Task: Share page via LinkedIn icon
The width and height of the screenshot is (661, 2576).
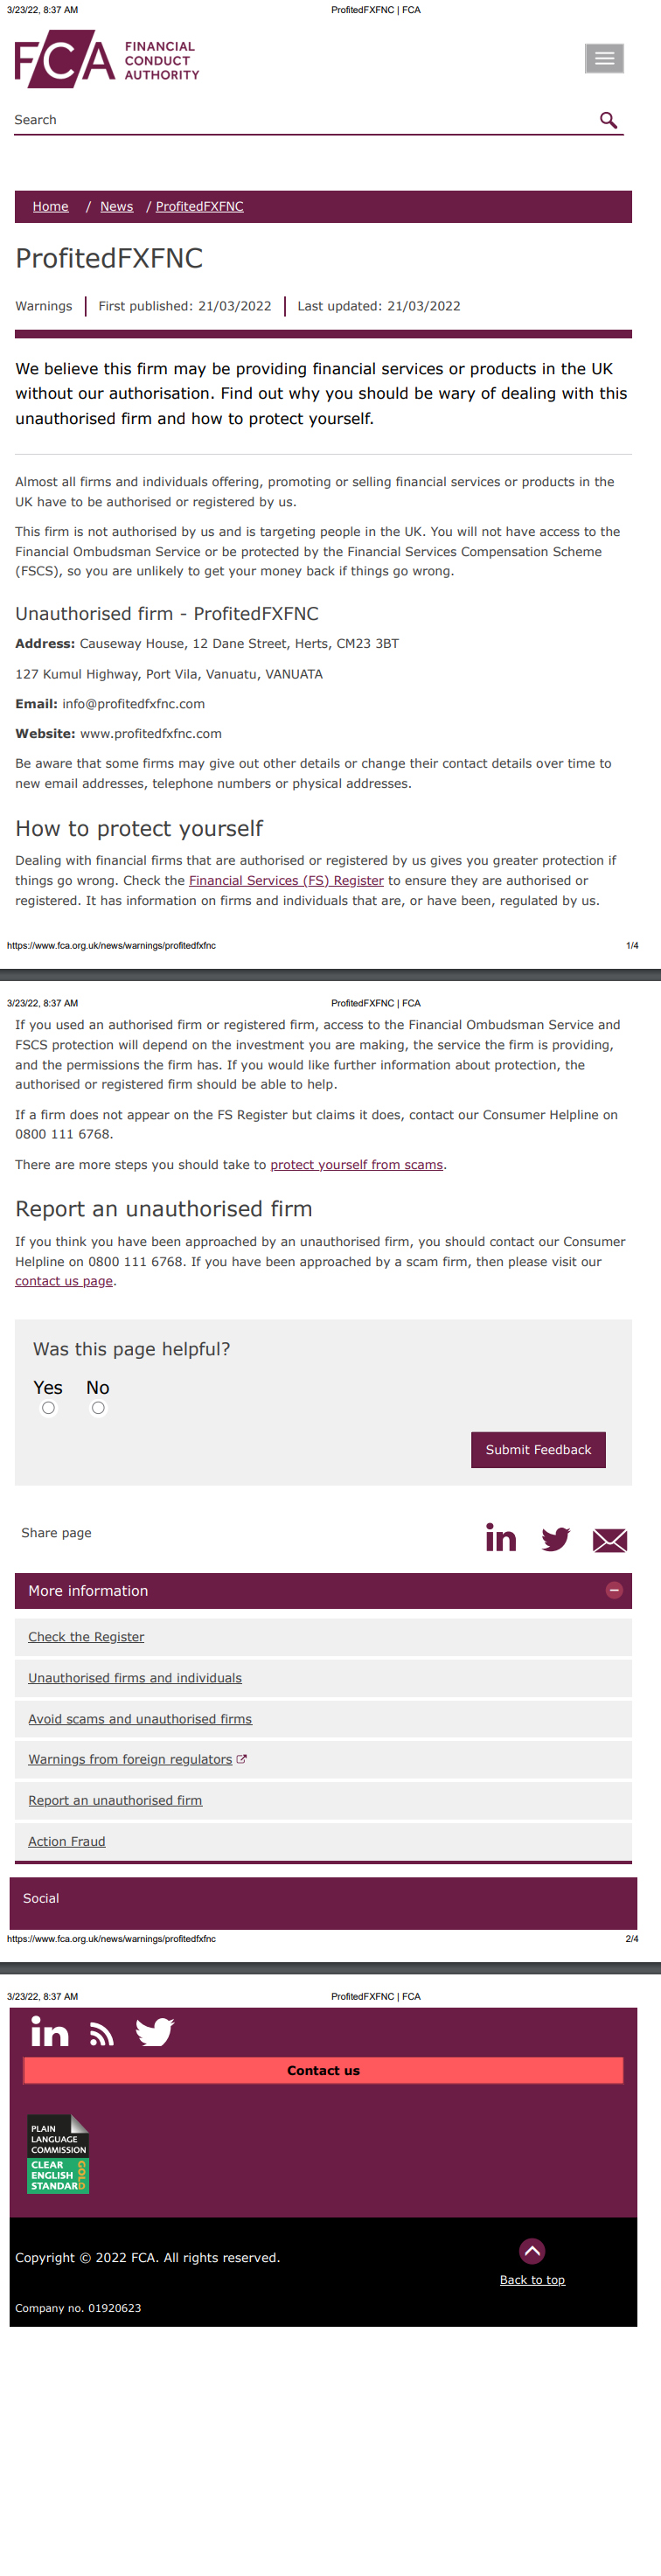Action: click(x=501, y=1537)
